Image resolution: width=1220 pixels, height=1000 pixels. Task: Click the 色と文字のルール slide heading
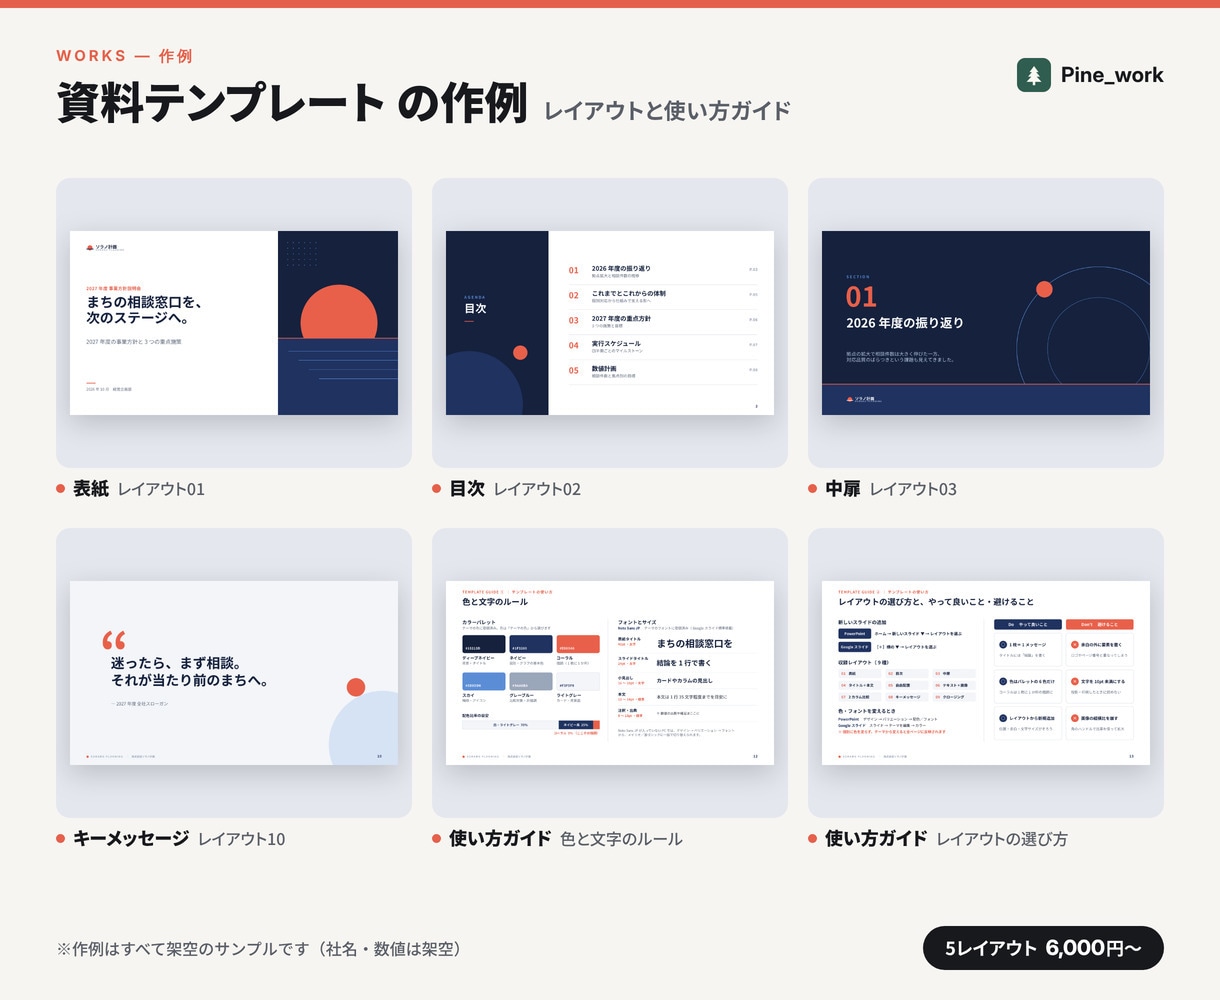click(x=495, y=602)
